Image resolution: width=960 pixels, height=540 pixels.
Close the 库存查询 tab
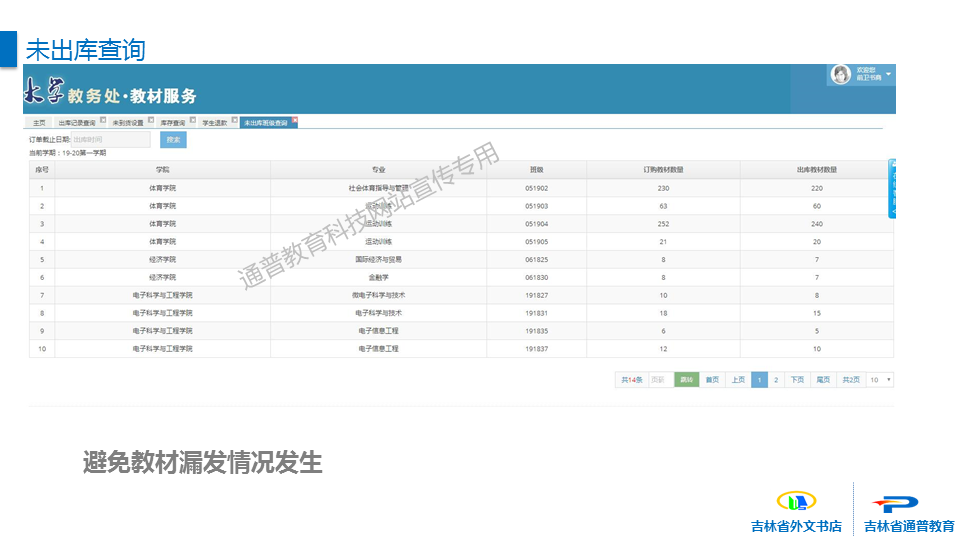coord(193,120)
